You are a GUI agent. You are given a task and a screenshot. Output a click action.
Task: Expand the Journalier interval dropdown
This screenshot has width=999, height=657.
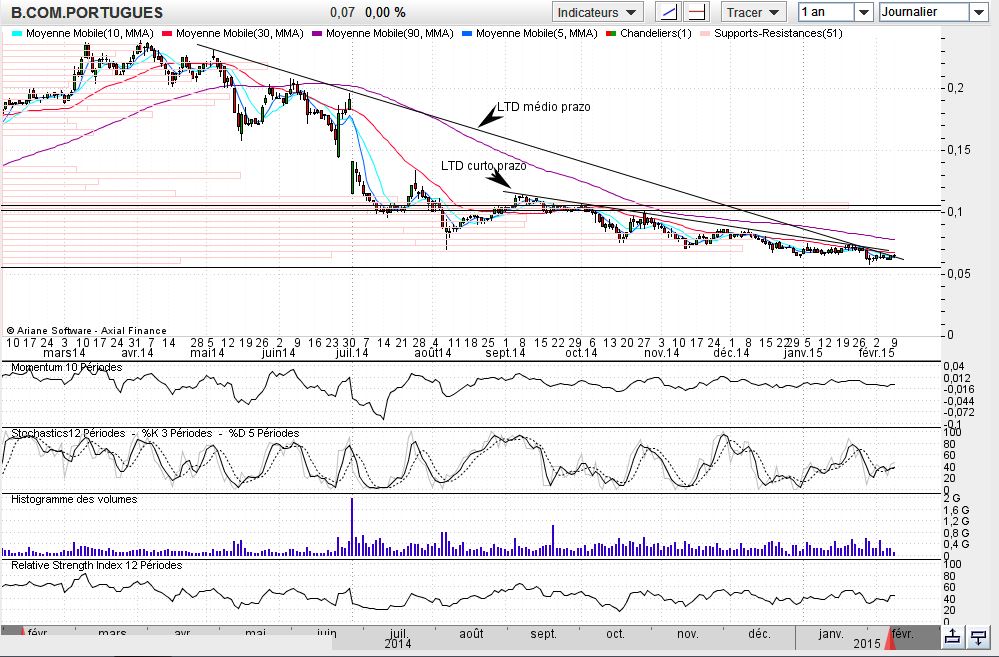coord(977,12)
